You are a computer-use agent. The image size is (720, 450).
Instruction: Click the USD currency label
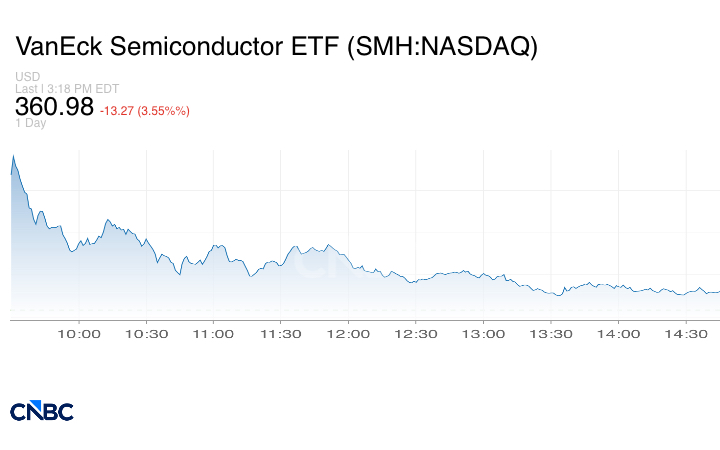click(x=27, y=77)
